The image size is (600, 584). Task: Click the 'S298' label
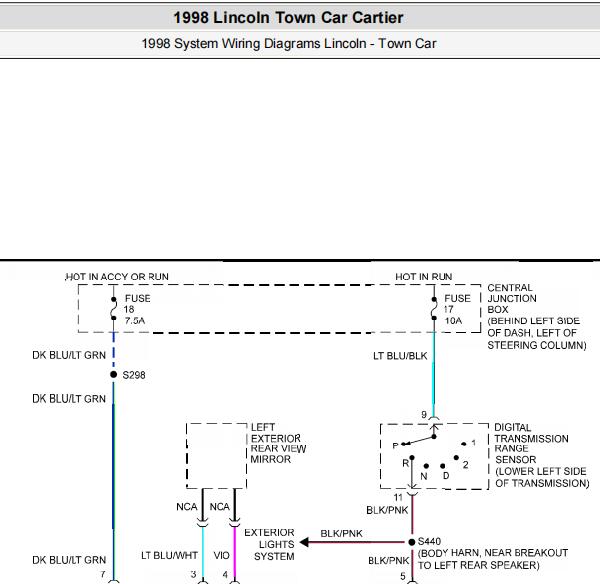click(134, 375)
